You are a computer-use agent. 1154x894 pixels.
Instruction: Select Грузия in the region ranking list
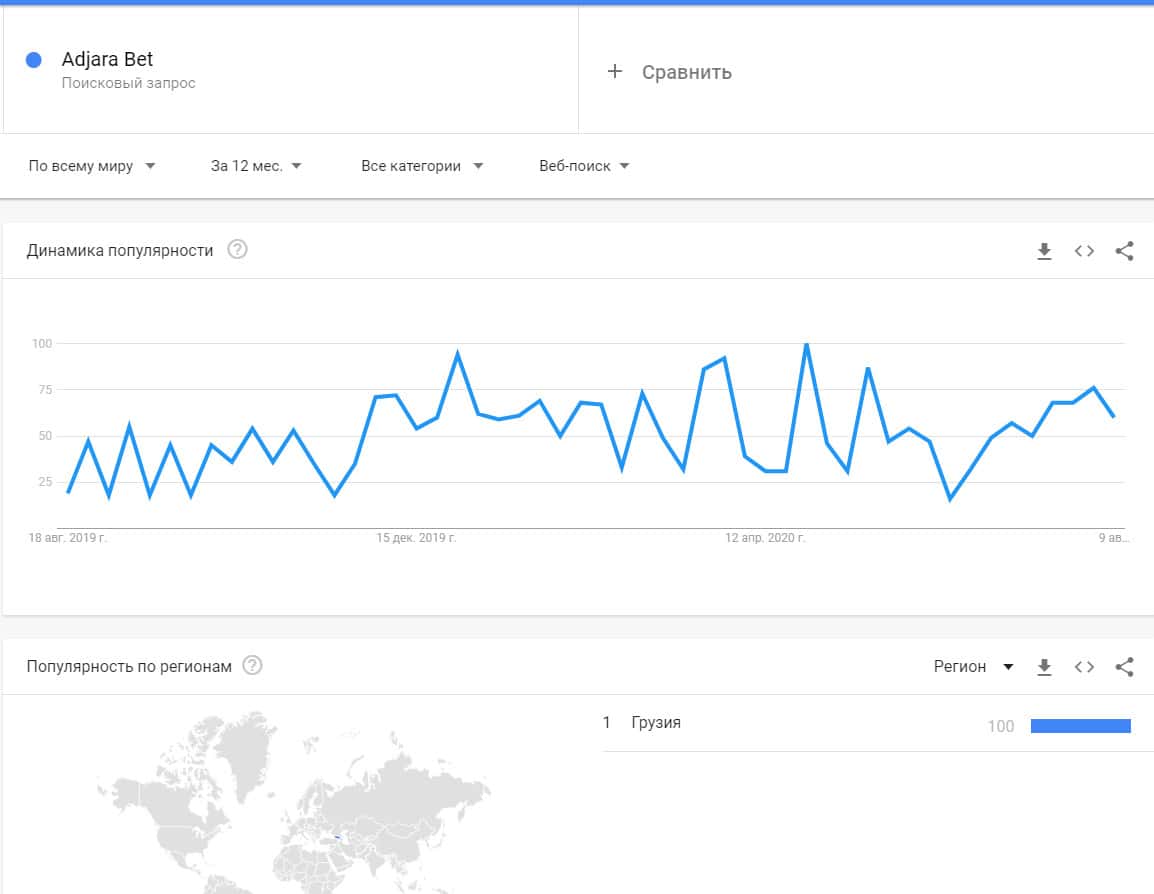(x=656, y=723)
